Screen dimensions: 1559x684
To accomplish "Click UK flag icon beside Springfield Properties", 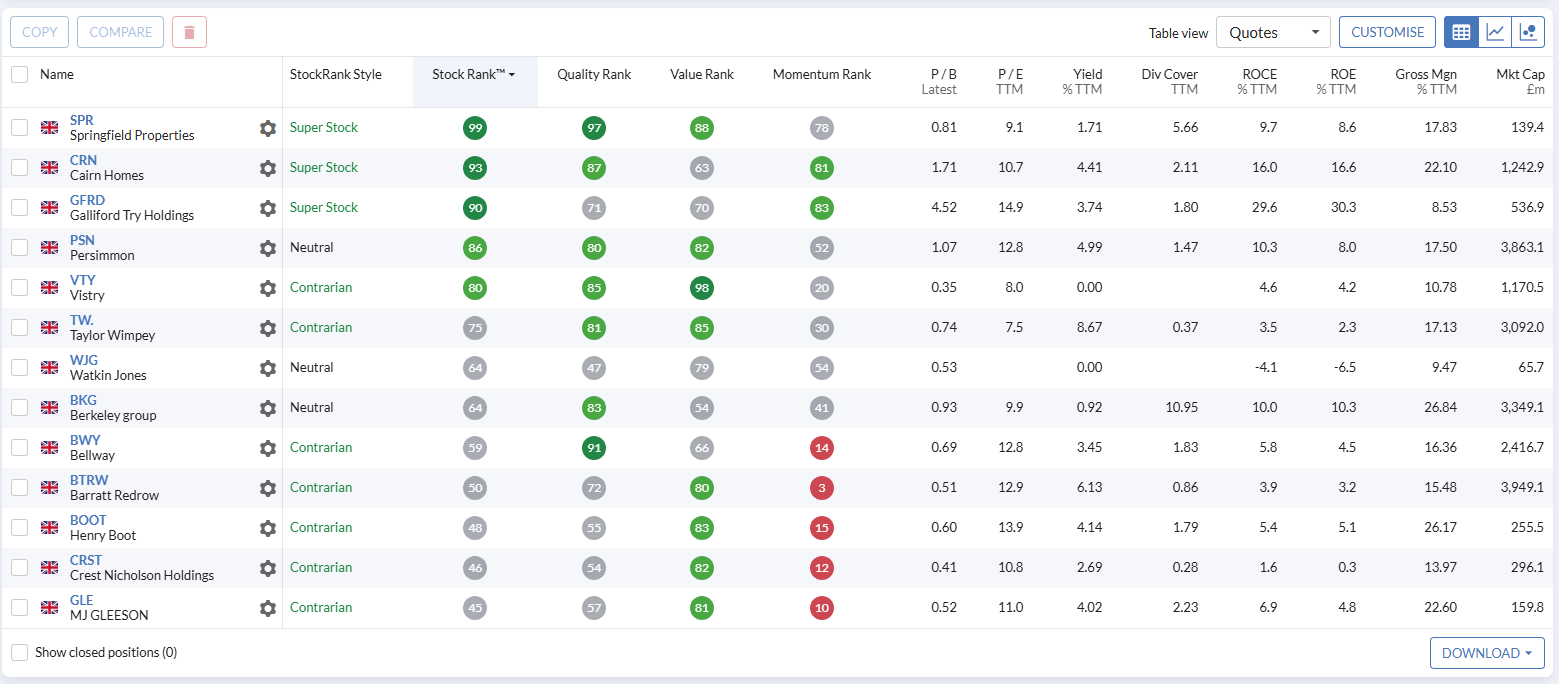I will 49,128.
